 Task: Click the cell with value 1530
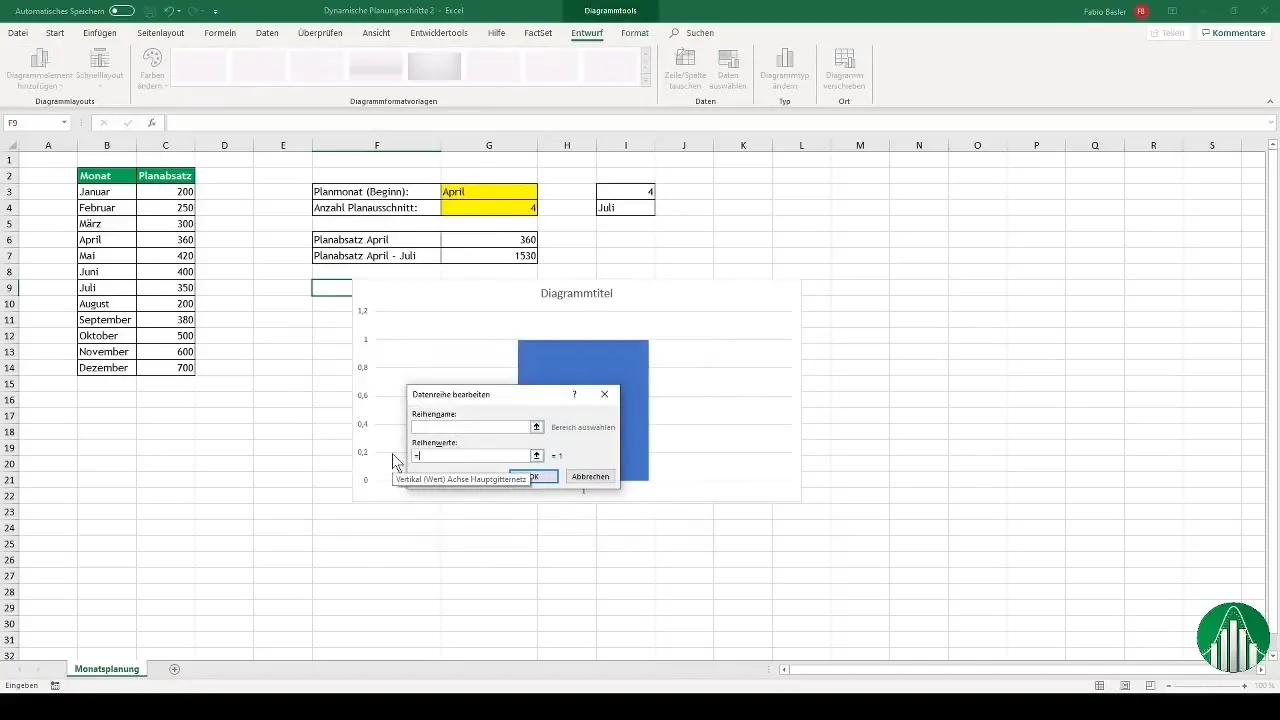489,256
